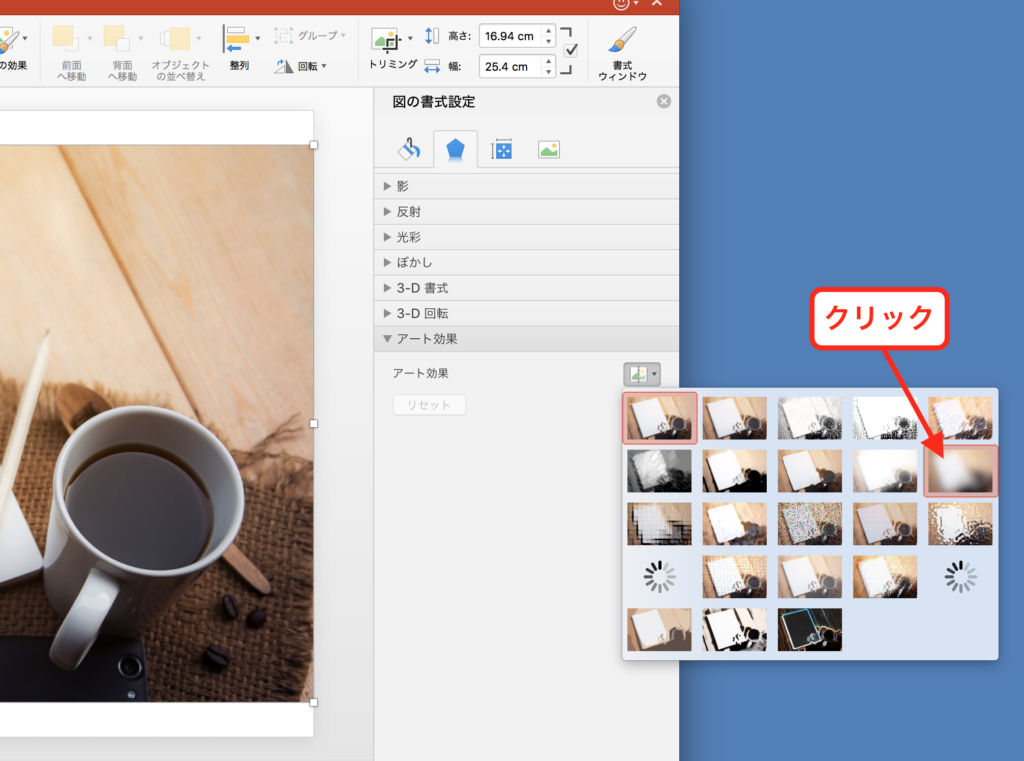
Task: Click the リセット button
Action: coord(429,405)
